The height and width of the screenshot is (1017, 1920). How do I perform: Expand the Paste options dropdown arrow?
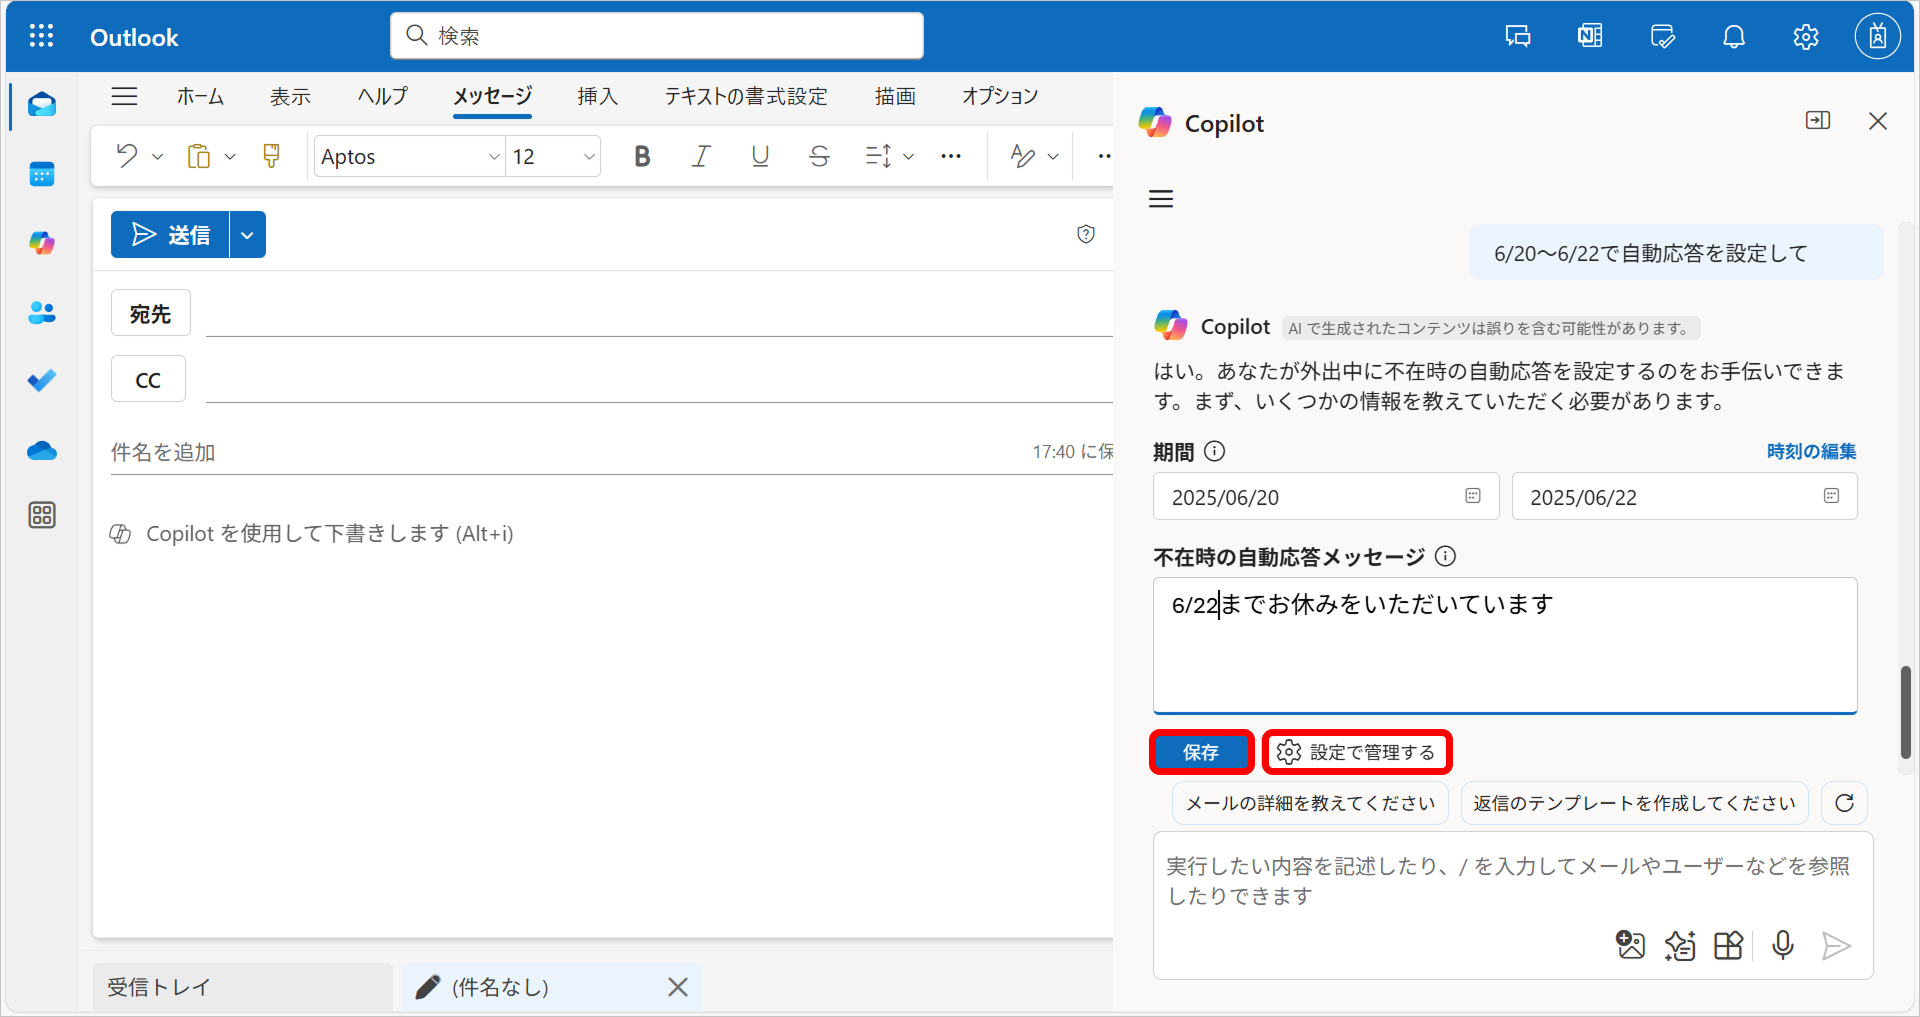tap(230, 157)
